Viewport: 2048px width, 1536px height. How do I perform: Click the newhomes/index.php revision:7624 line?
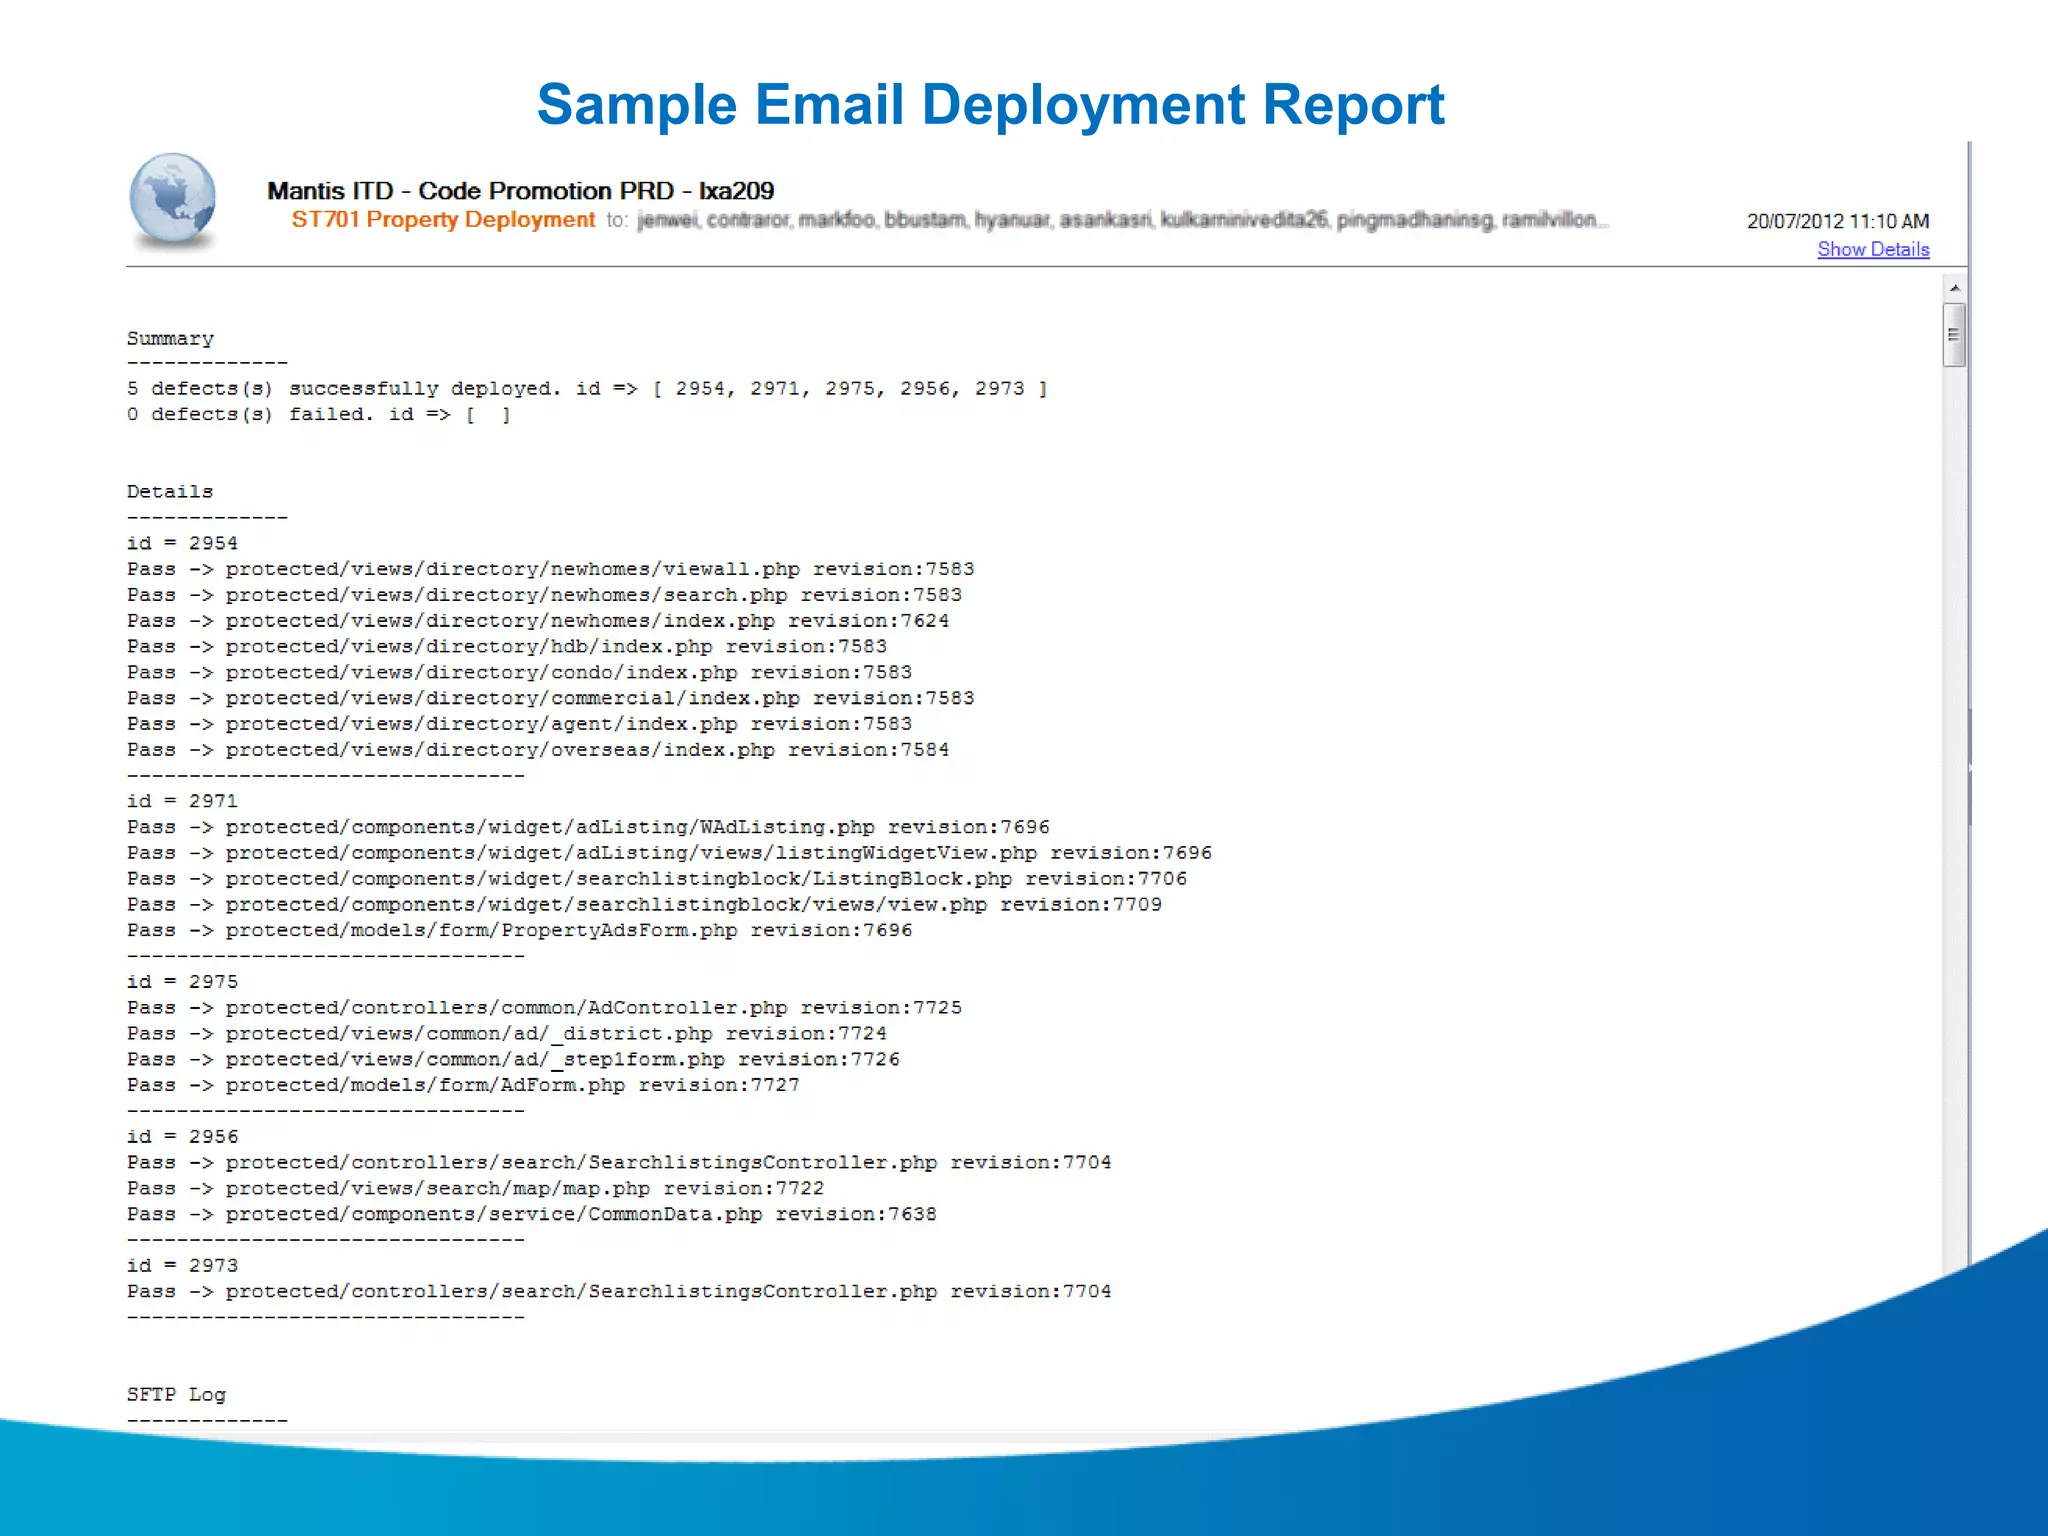coord(538,621)
